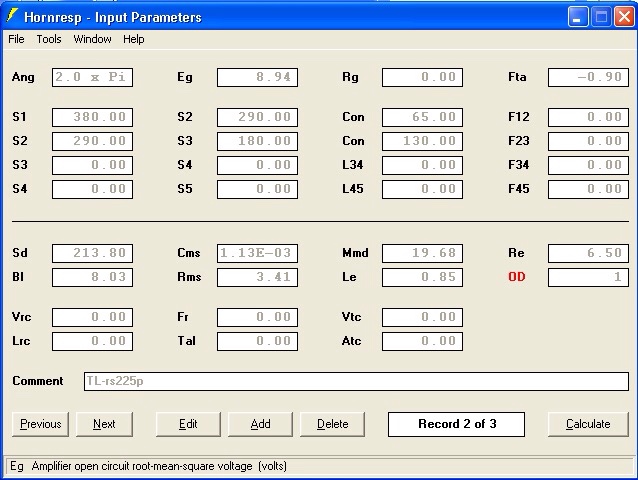Viewport: 638px width, 480px height.
Task: Click the red OD label
Action: (517, 277)
